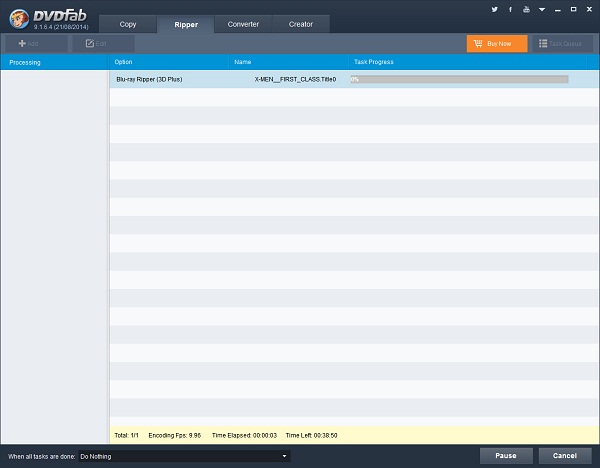This screenshot has height=468, width=600.
Task: Click the Time Elapsed 00:00:03 status
Action: point(244,435)
